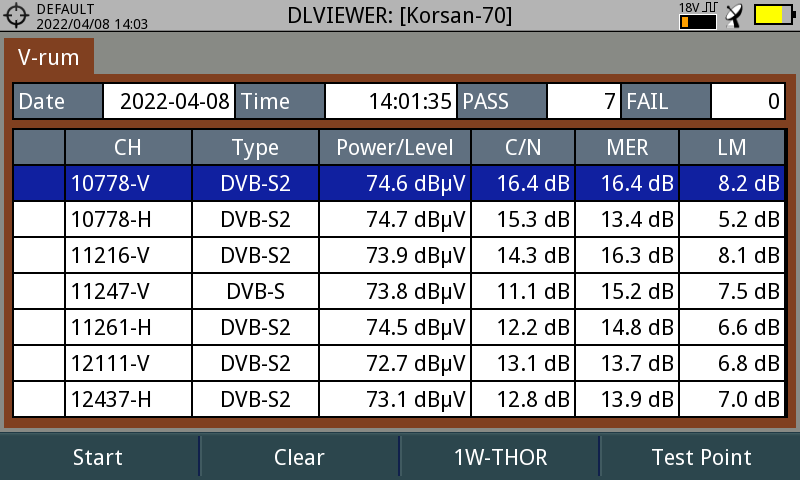Screen dimensions: 800x480
Task: Select channel row 11261-H
Action: (398, 327)
